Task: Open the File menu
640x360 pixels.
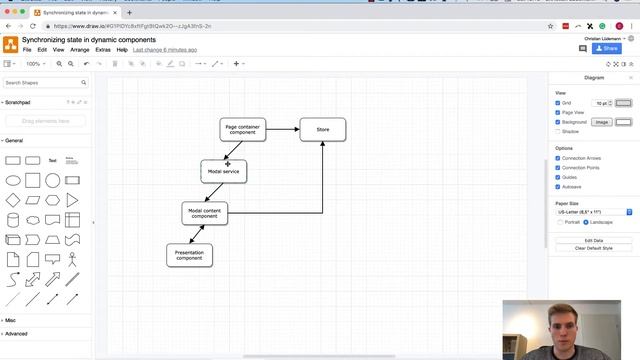Action: (x=27, y=50)
